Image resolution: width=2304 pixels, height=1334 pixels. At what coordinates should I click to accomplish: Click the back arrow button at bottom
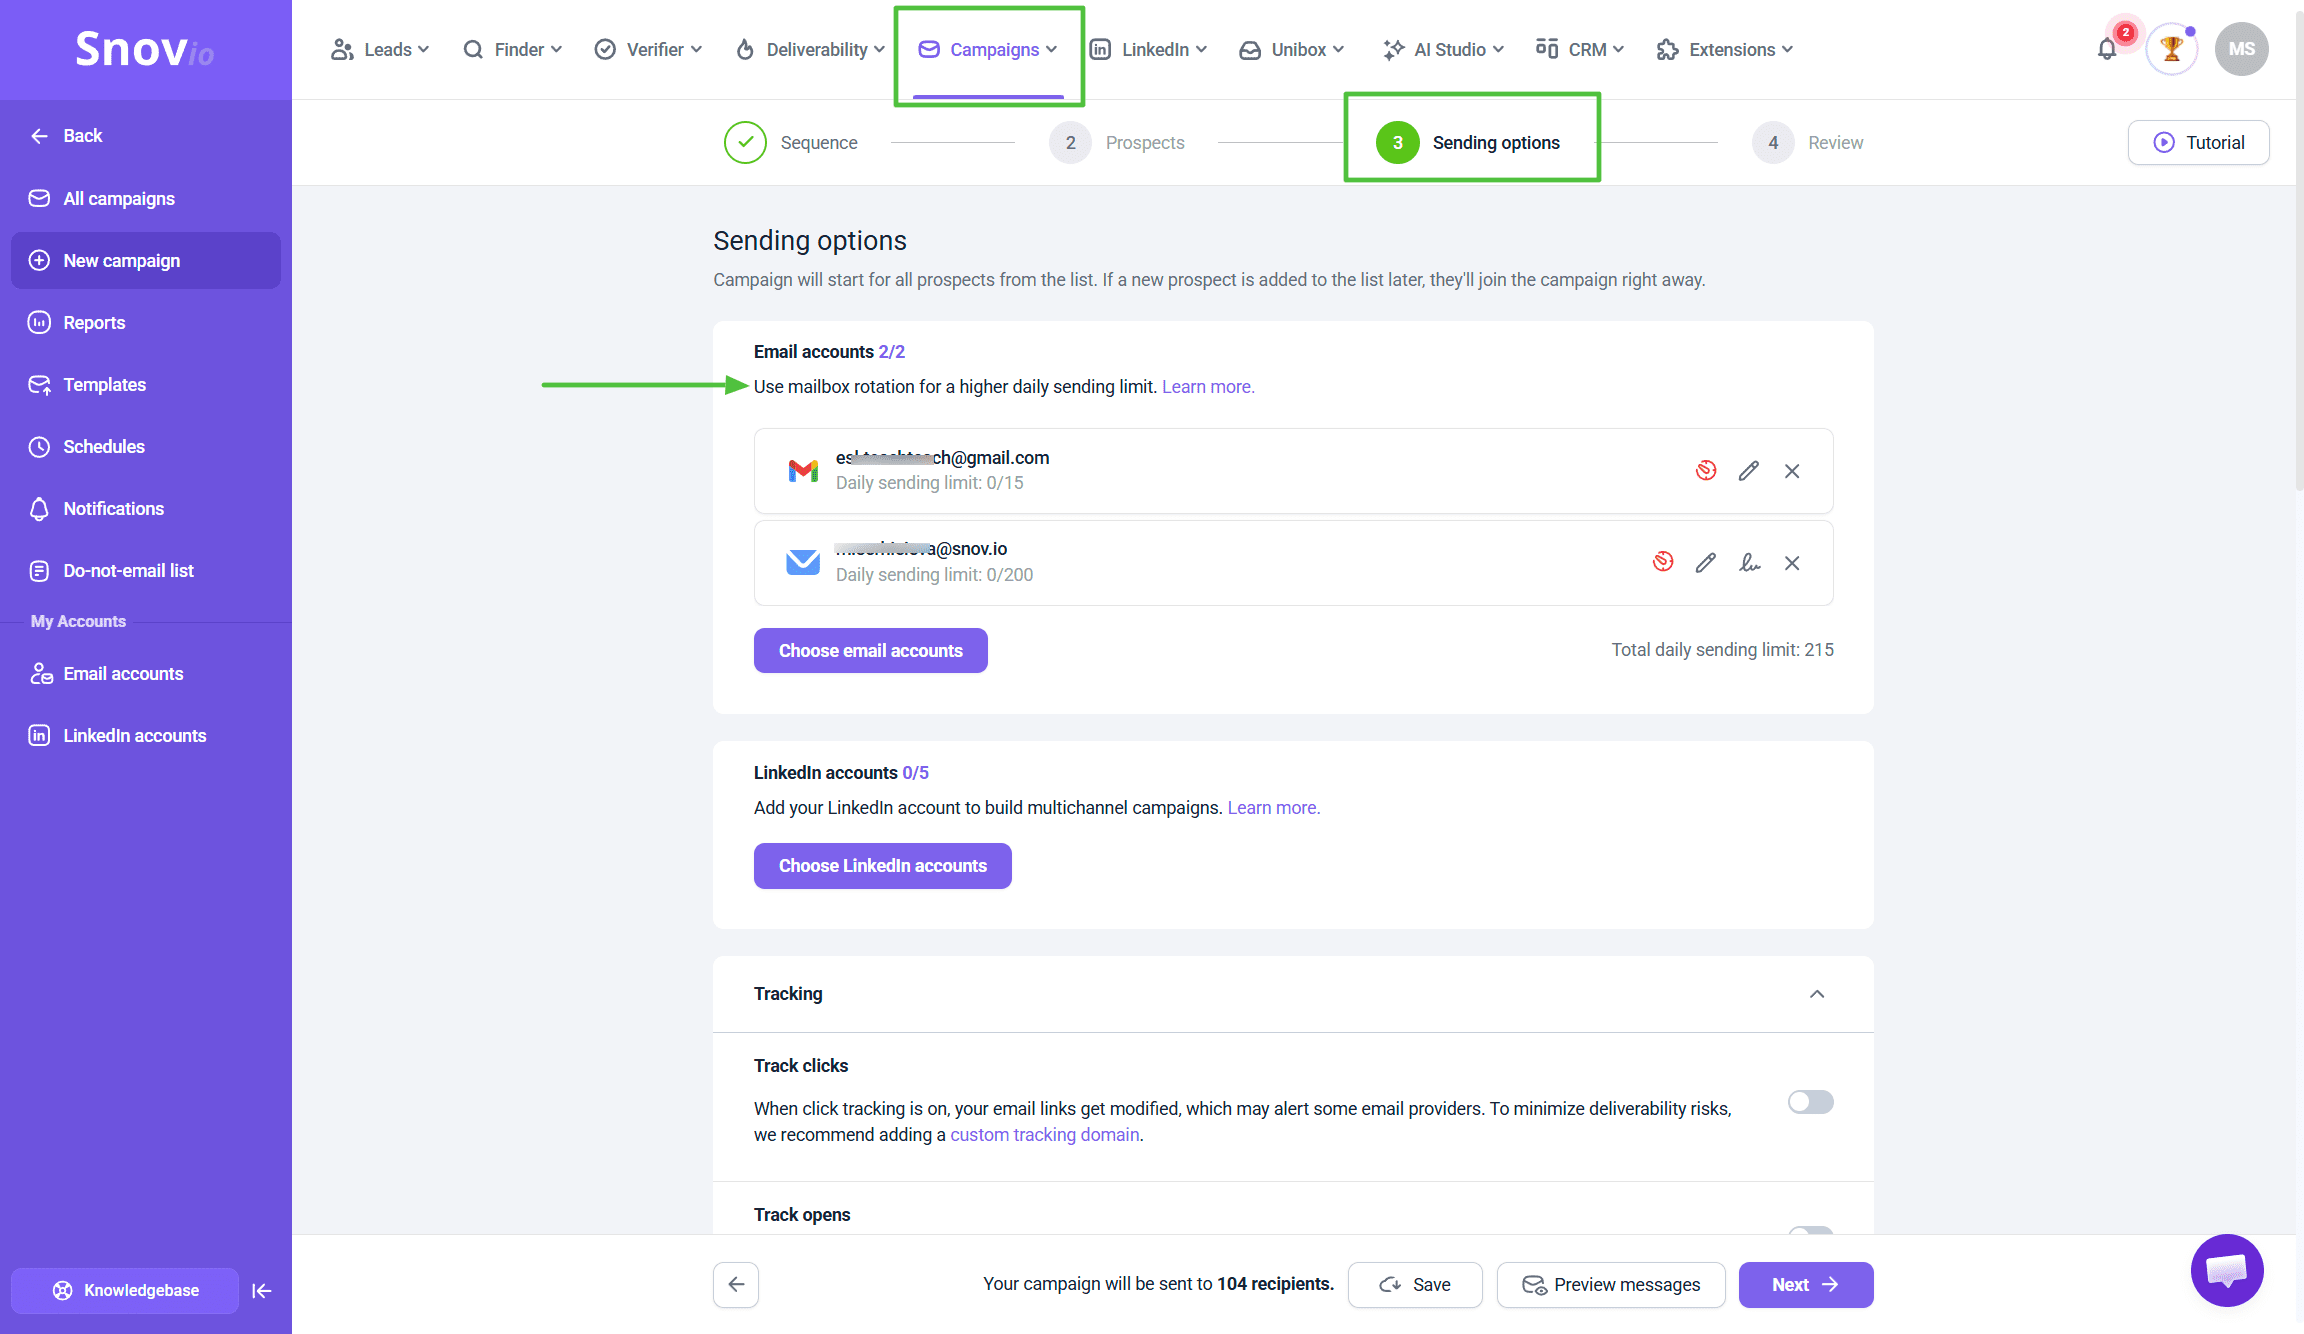click(736, 1284)
